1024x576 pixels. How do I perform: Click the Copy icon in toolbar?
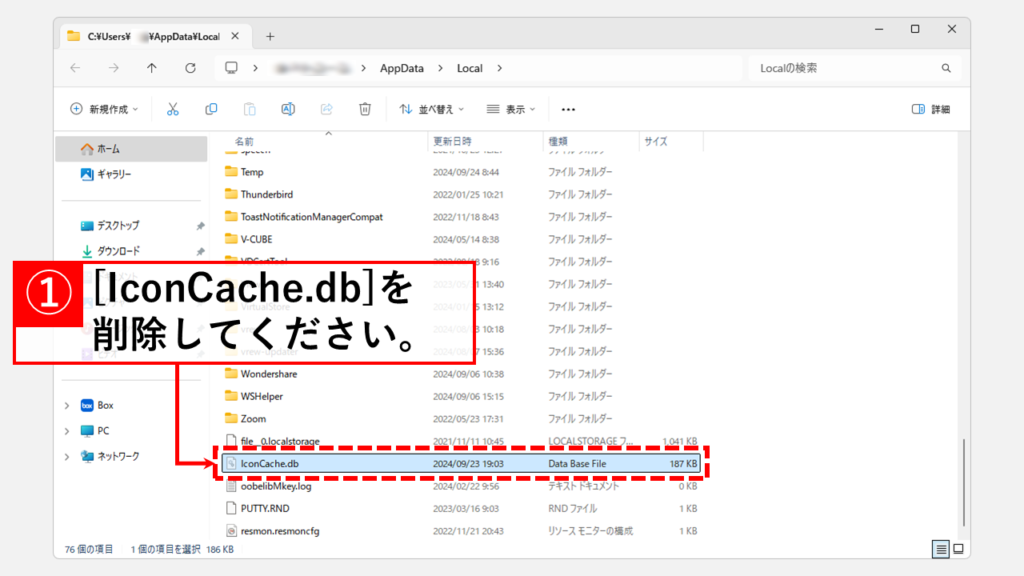click(x=211, y=109)
